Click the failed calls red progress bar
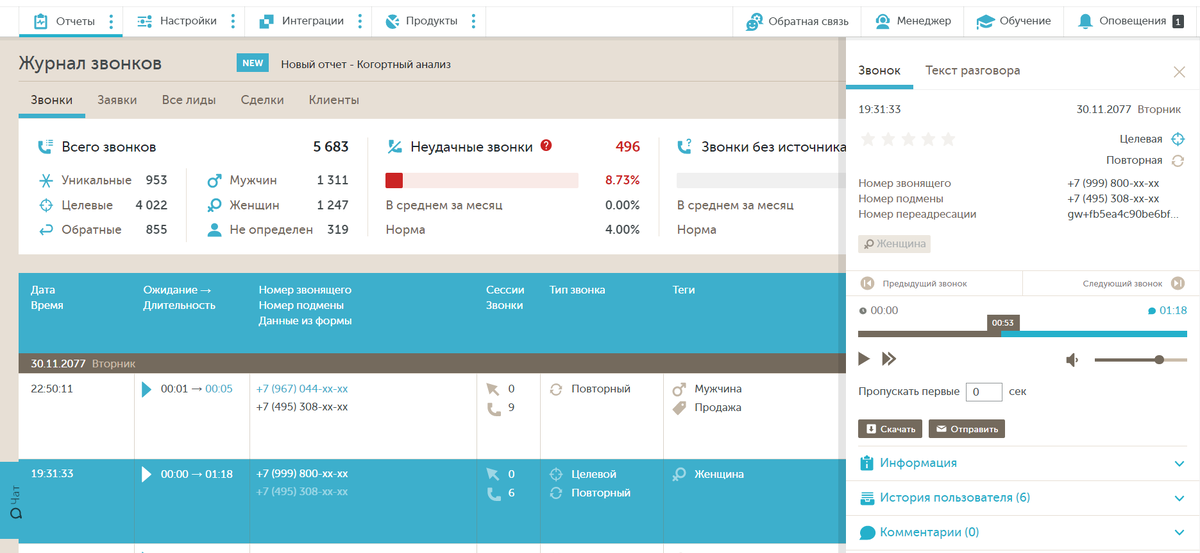Screen dimensions: 1200x553 click(482, 181)
